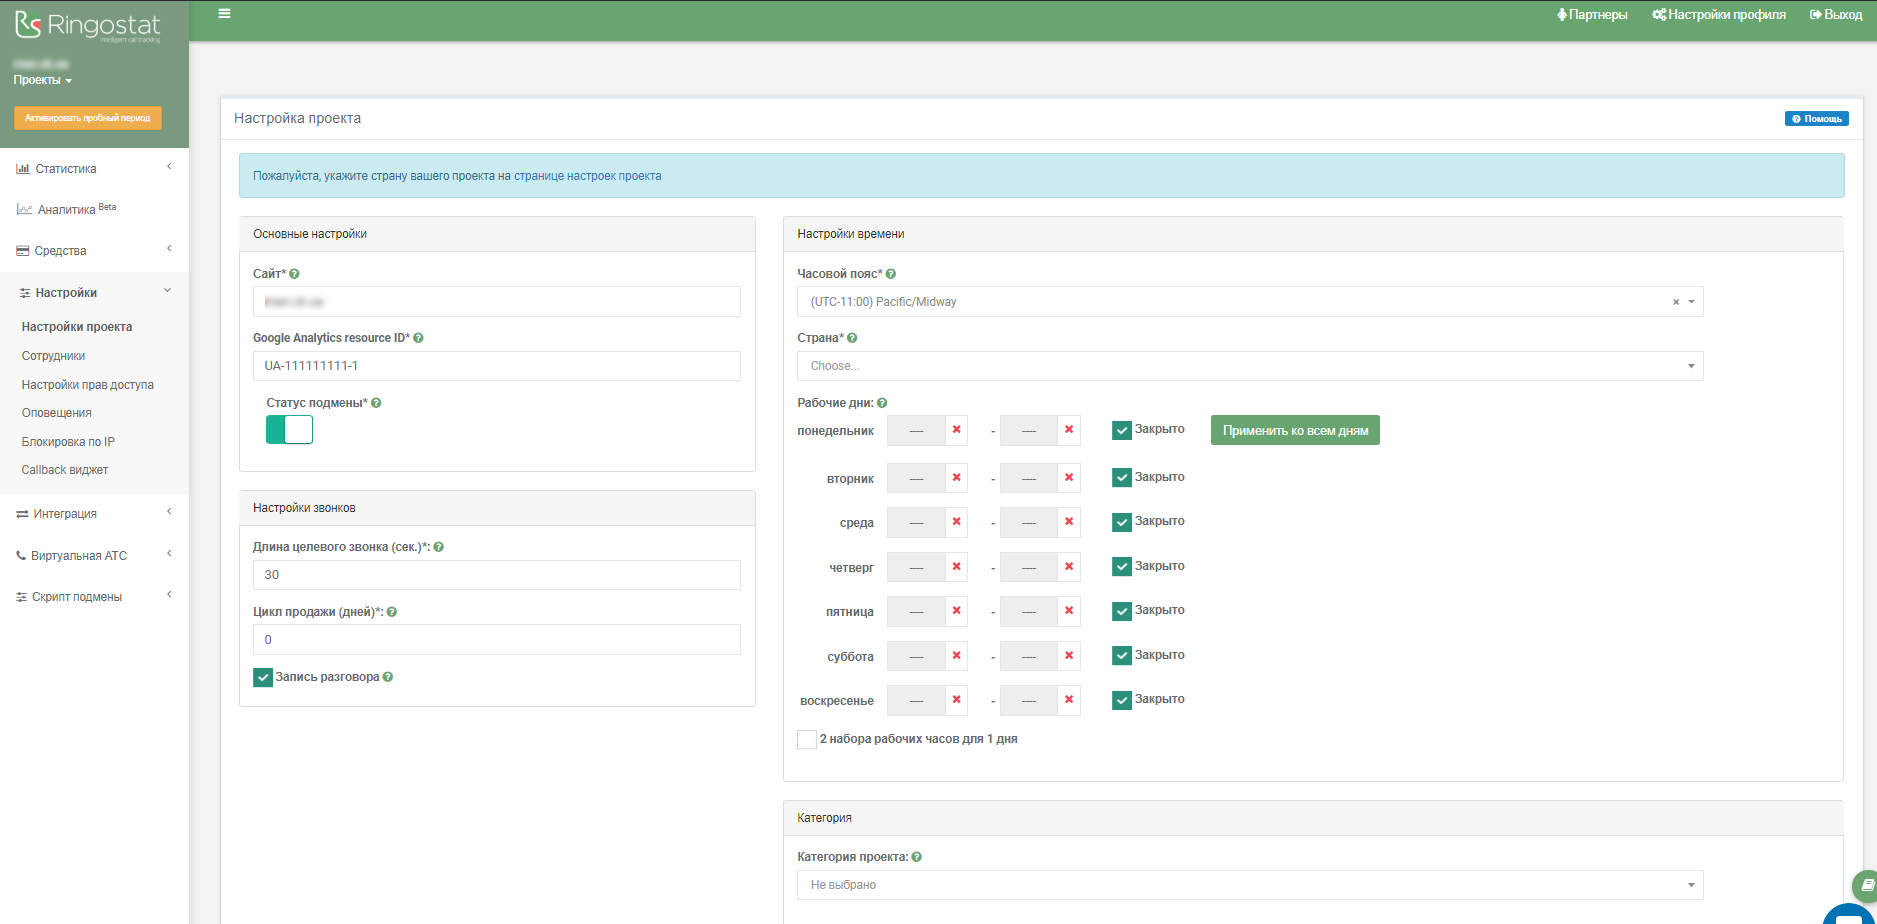Viewport: 1877px width, 924px height.
Task: Open Callback виджет page
Action: pyautogui.click(x=65, y=470)
